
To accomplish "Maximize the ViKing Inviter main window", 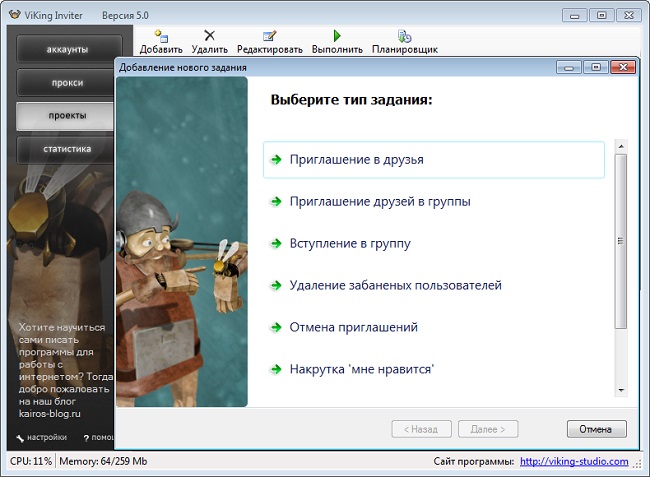I will [x=601, y=16].
